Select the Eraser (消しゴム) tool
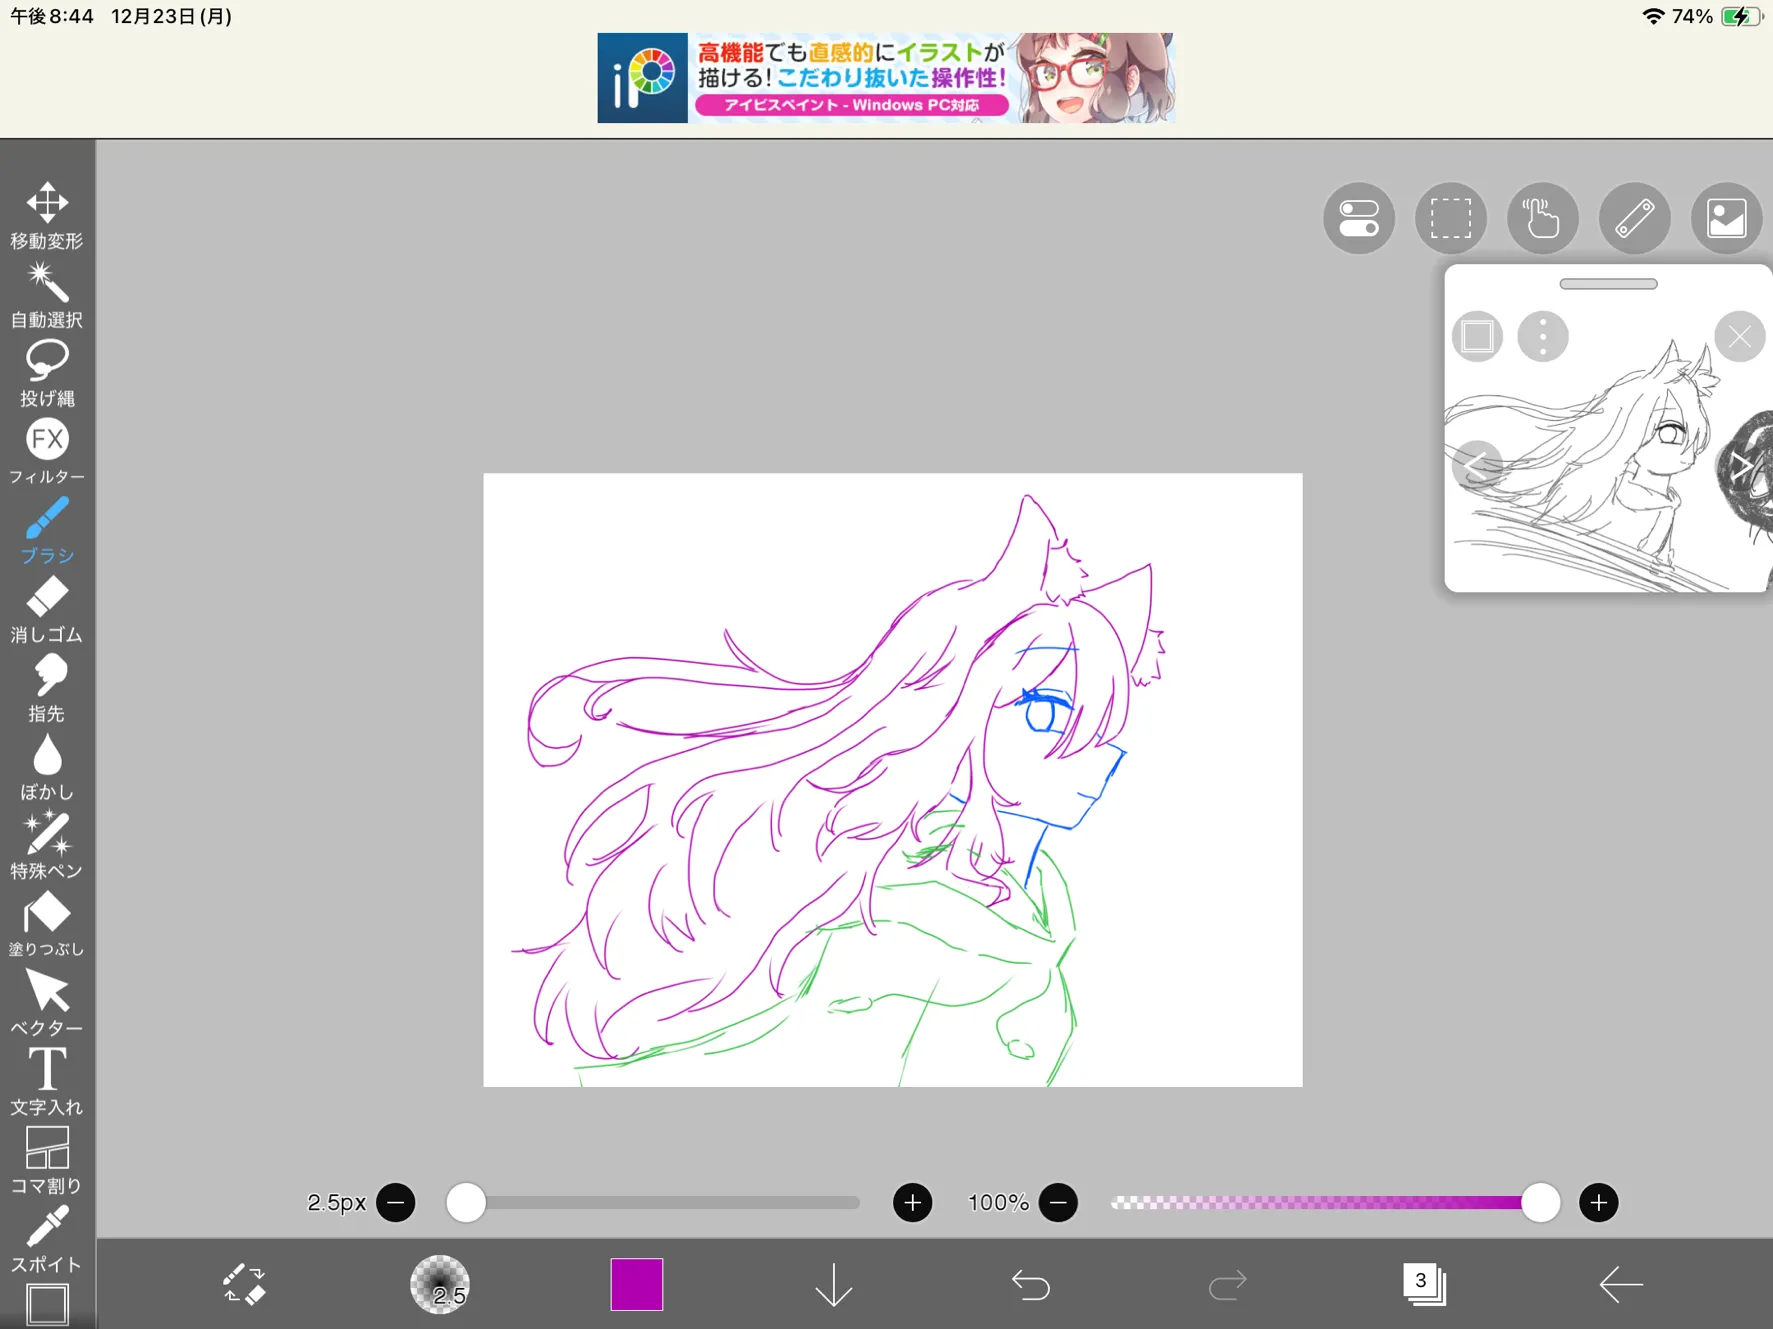Viewport: 1773px width, 1329px height. 47,609
